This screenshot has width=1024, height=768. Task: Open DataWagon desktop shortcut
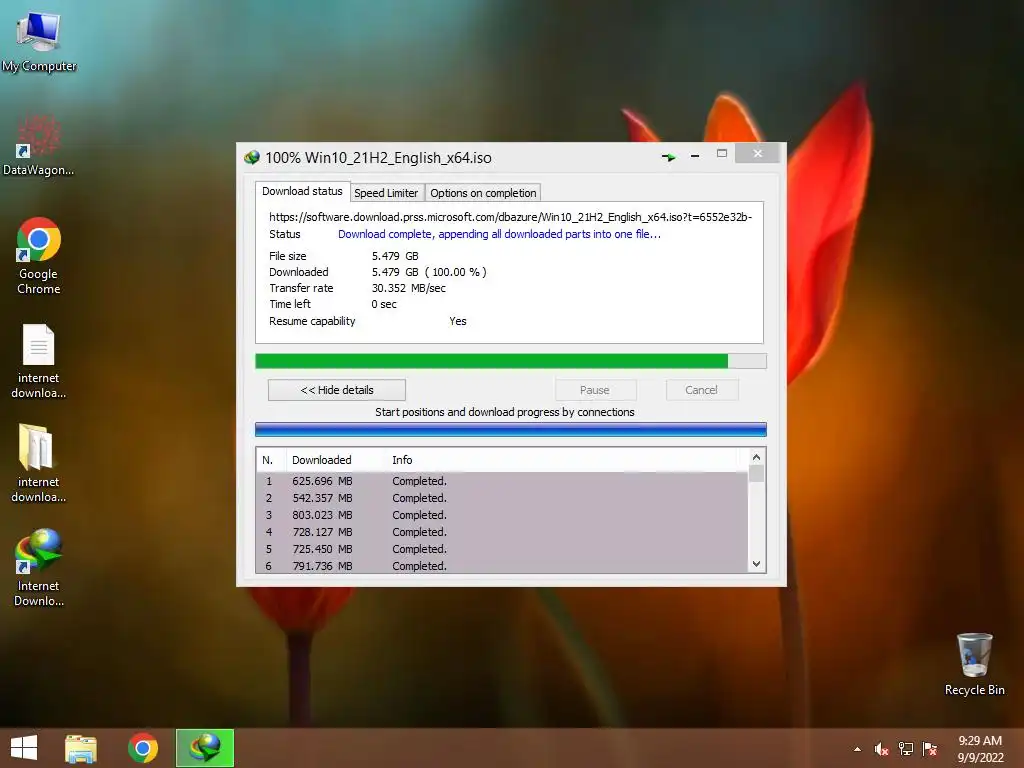pyautogui.click(x=38, y=145)
